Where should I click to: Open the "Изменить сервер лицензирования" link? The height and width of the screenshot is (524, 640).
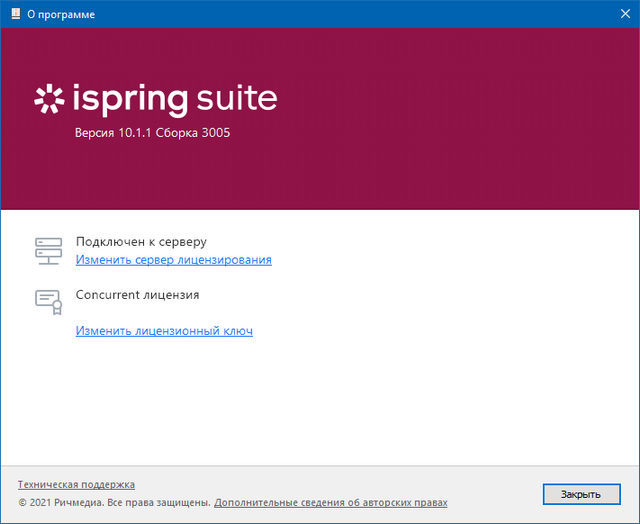click(x=174, y=260)
